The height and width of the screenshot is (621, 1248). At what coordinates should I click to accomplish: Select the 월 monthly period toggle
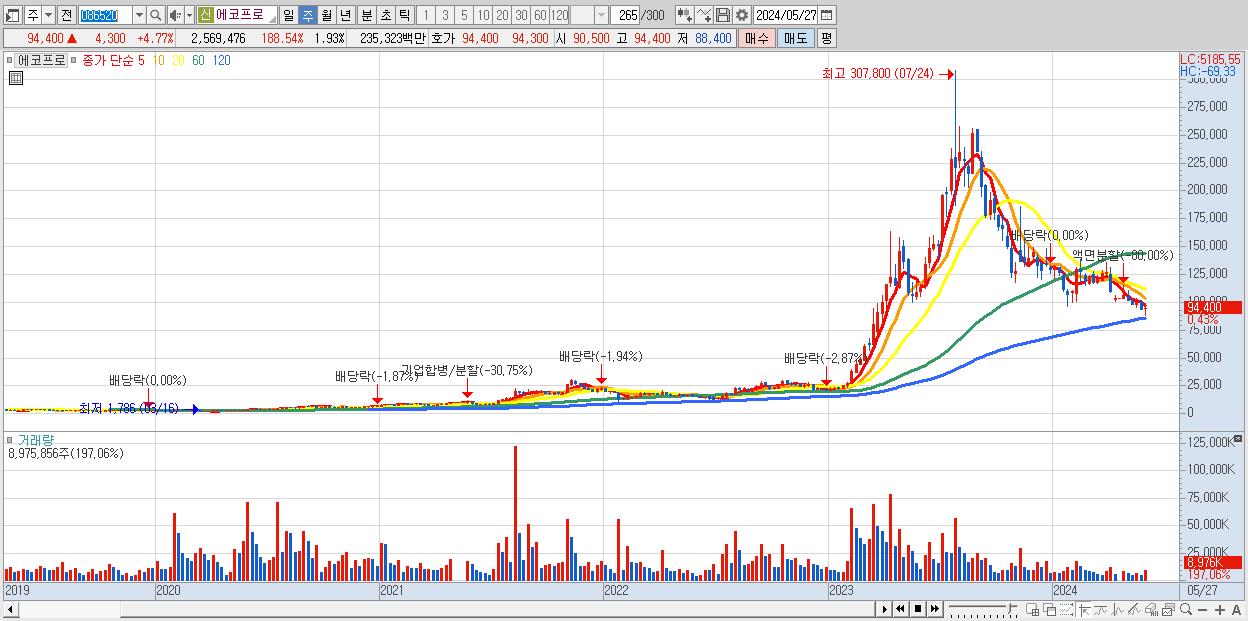coord(326,16)
